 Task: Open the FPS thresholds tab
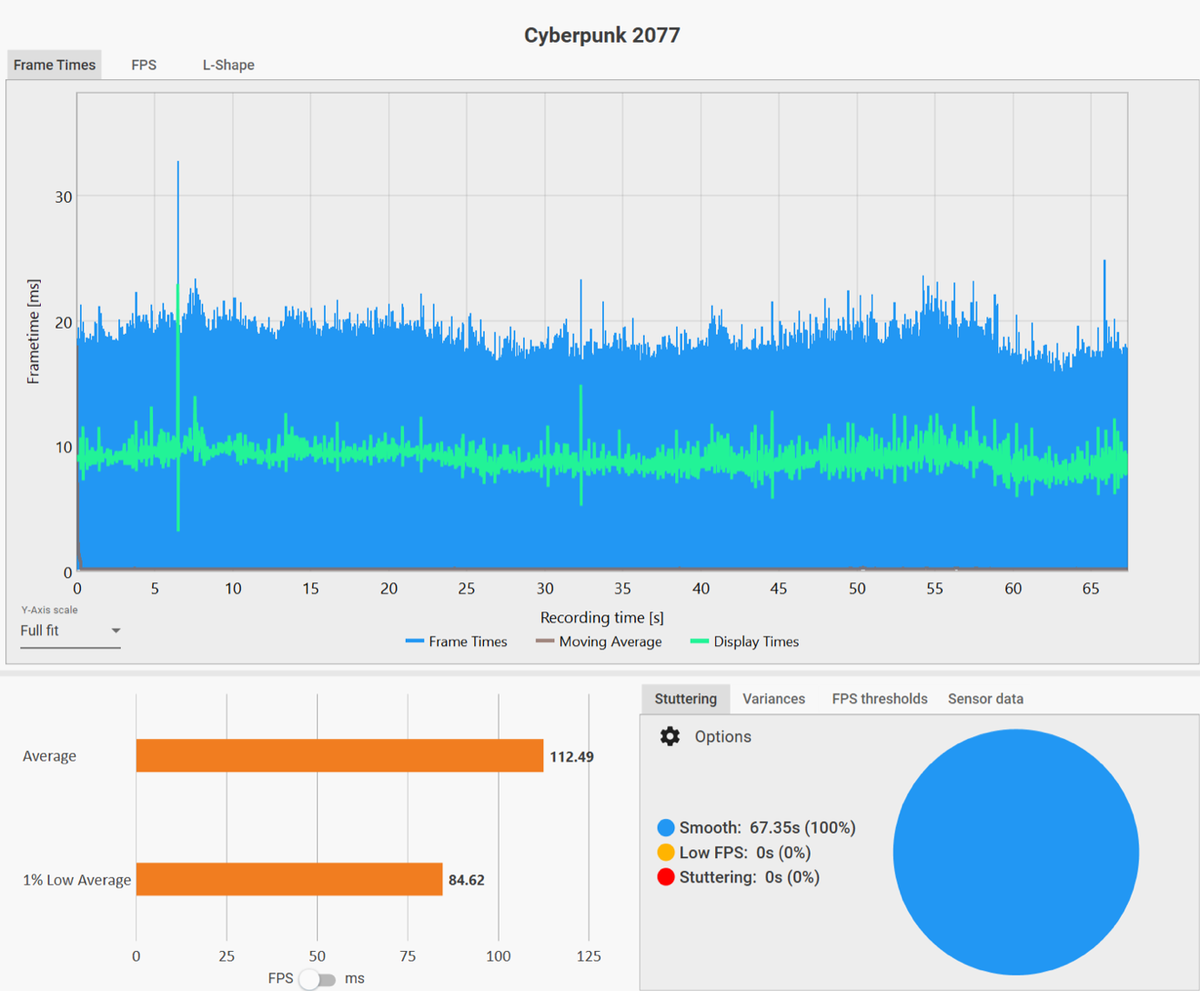click(x=880, y=699)
